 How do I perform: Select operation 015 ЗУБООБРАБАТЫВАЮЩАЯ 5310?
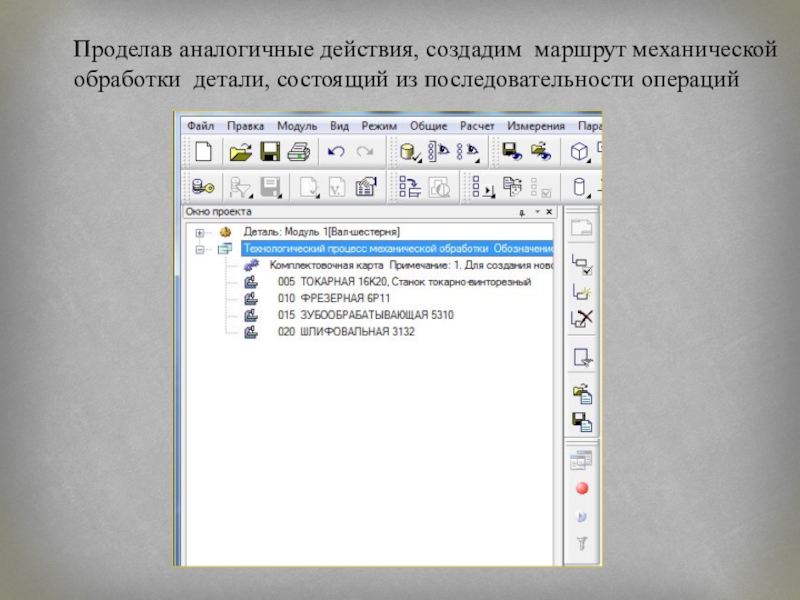[x=365, y=315]
